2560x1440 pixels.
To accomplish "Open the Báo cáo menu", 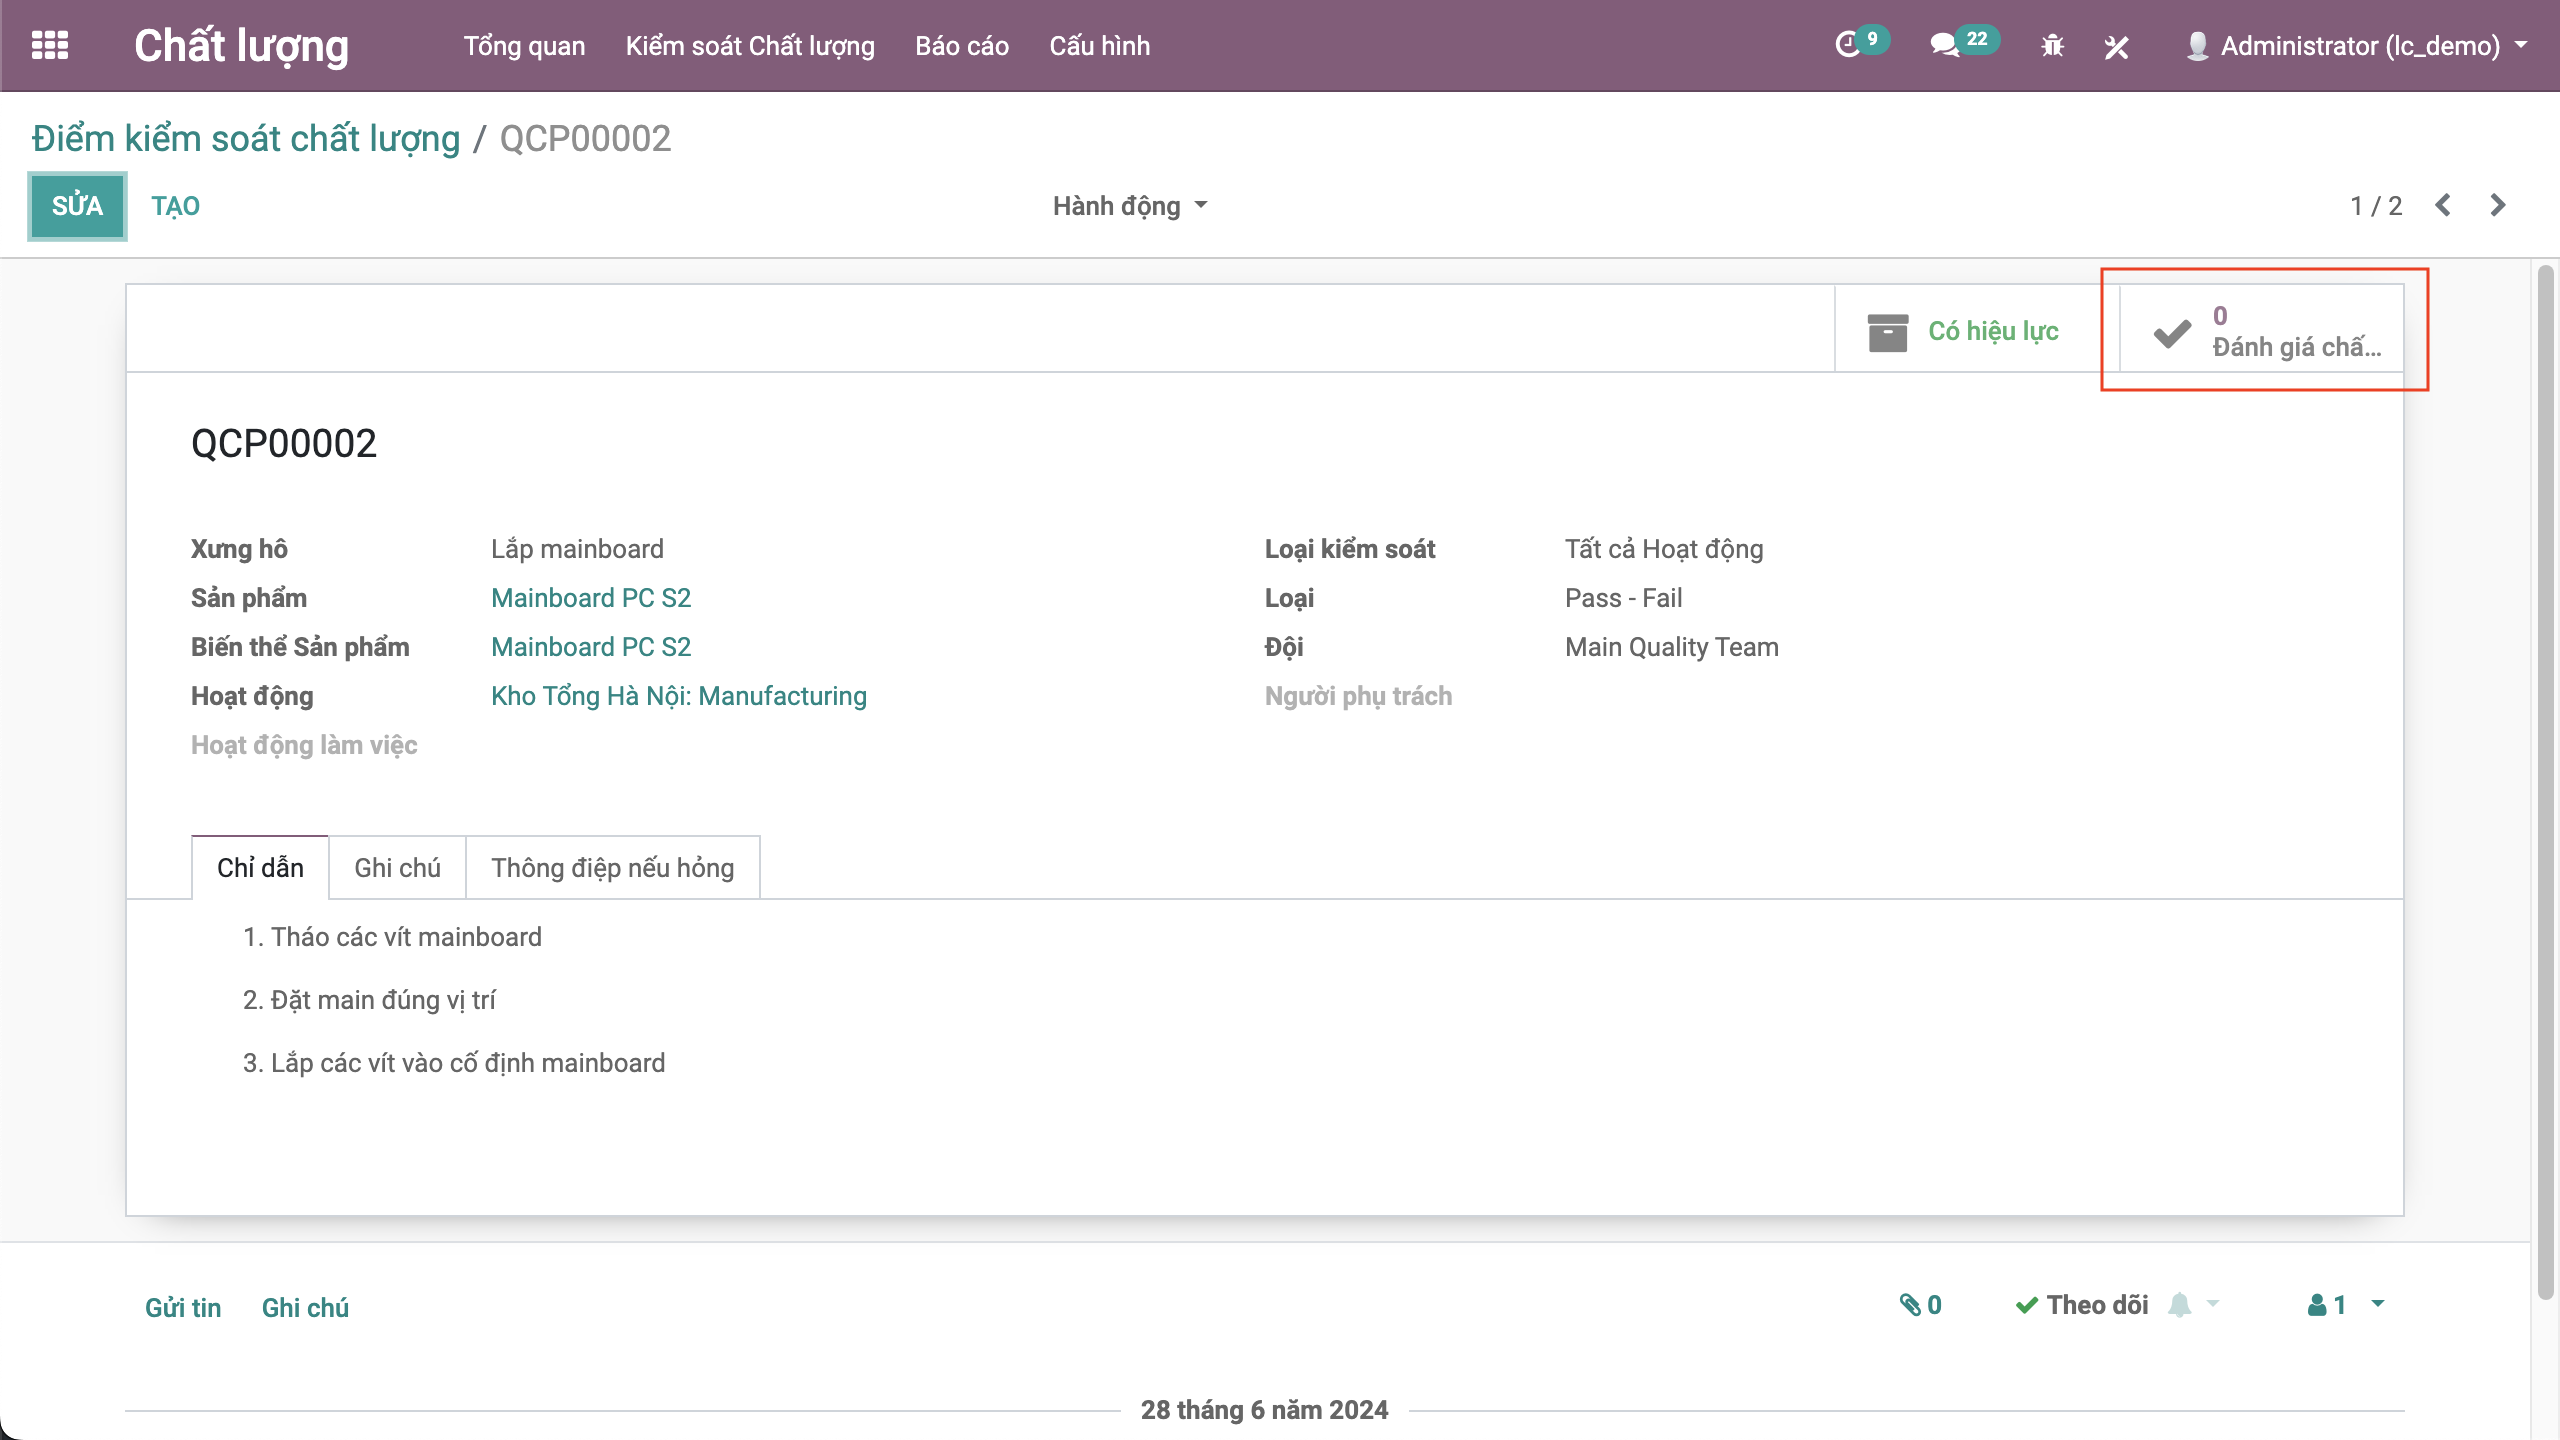I will click(961, 46).
